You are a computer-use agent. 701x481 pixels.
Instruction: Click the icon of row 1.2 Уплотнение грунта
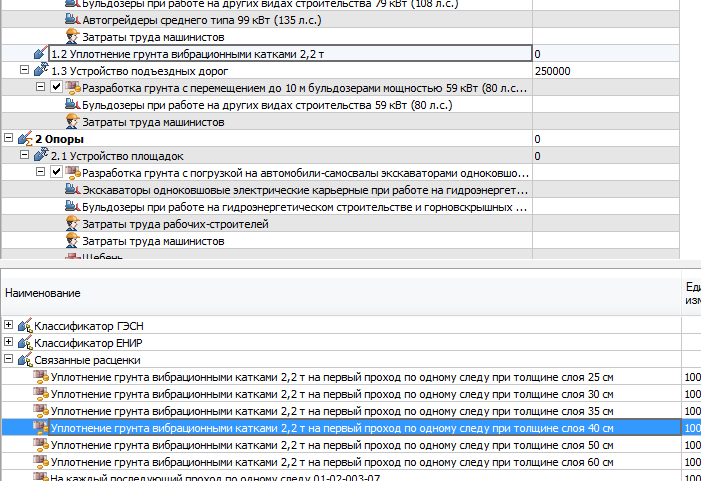point(41,53)
